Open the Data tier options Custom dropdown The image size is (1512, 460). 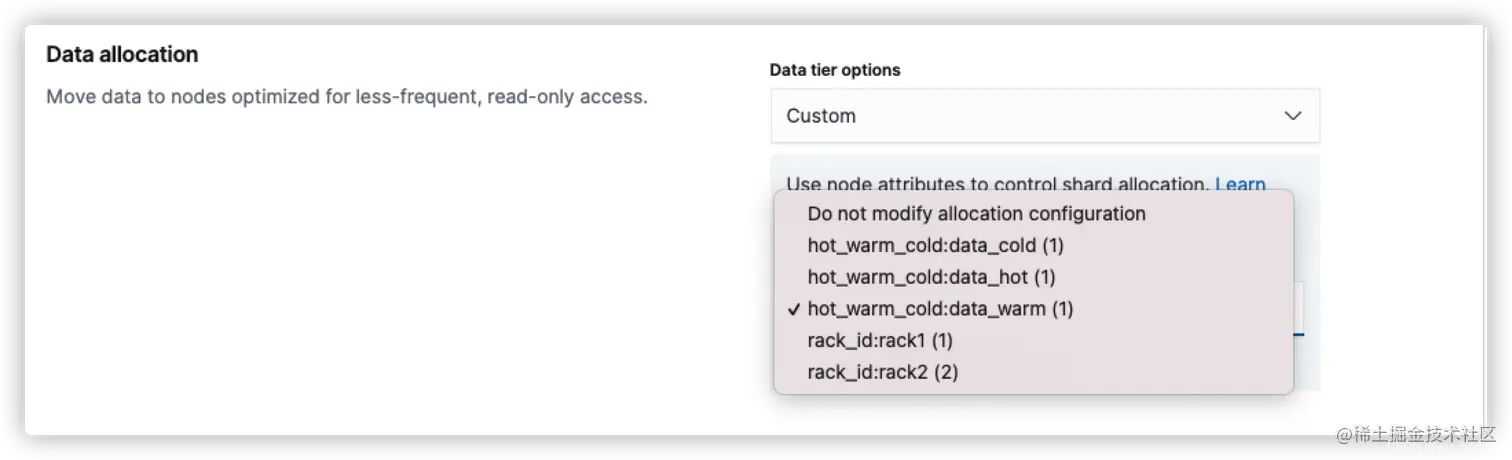point(1044,116)
